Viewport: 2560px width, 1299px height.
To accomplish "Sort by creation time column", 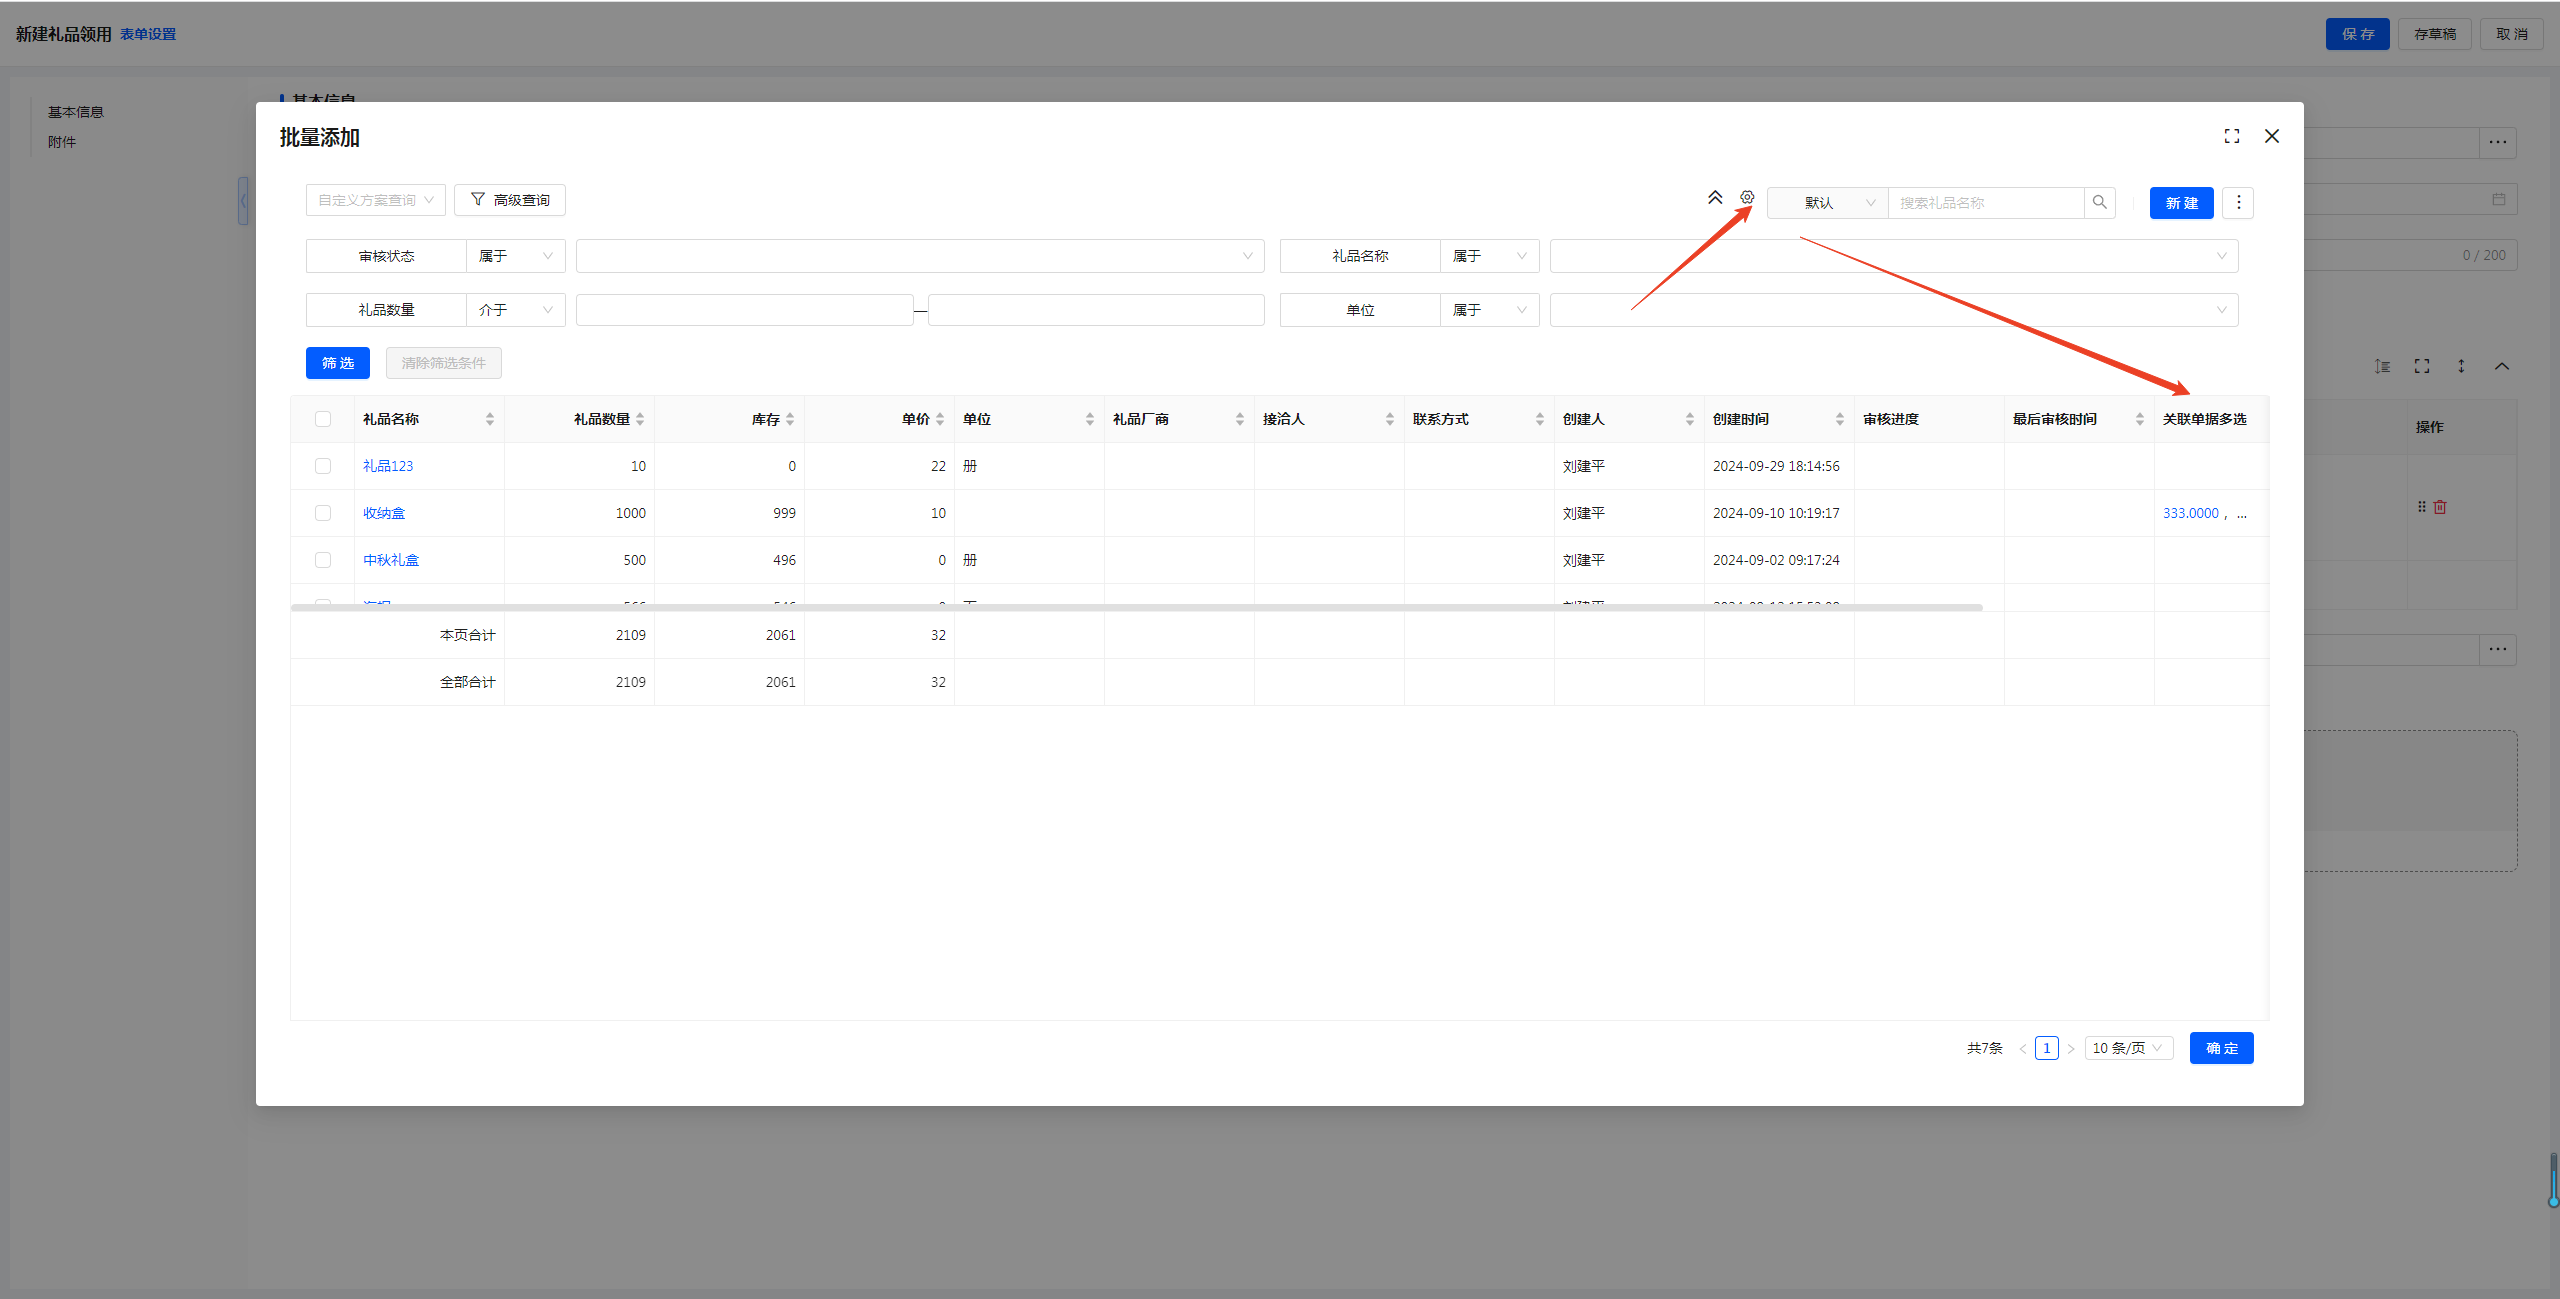I will point(1840,419).
